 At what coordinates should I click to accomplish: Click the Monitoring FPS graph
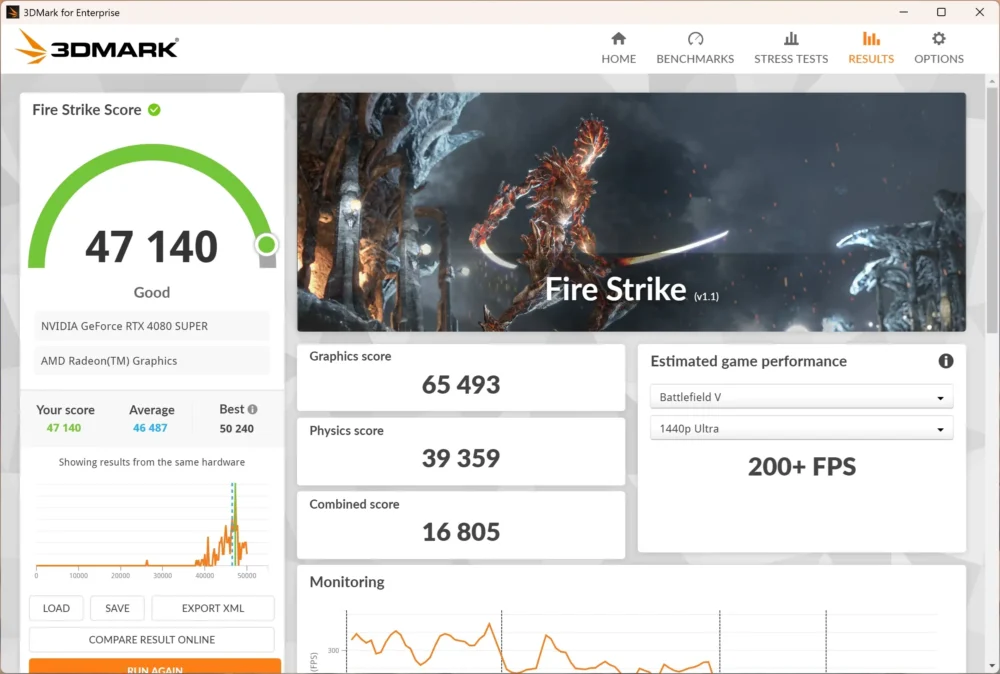pyautogui.click(x=631, y=641)
